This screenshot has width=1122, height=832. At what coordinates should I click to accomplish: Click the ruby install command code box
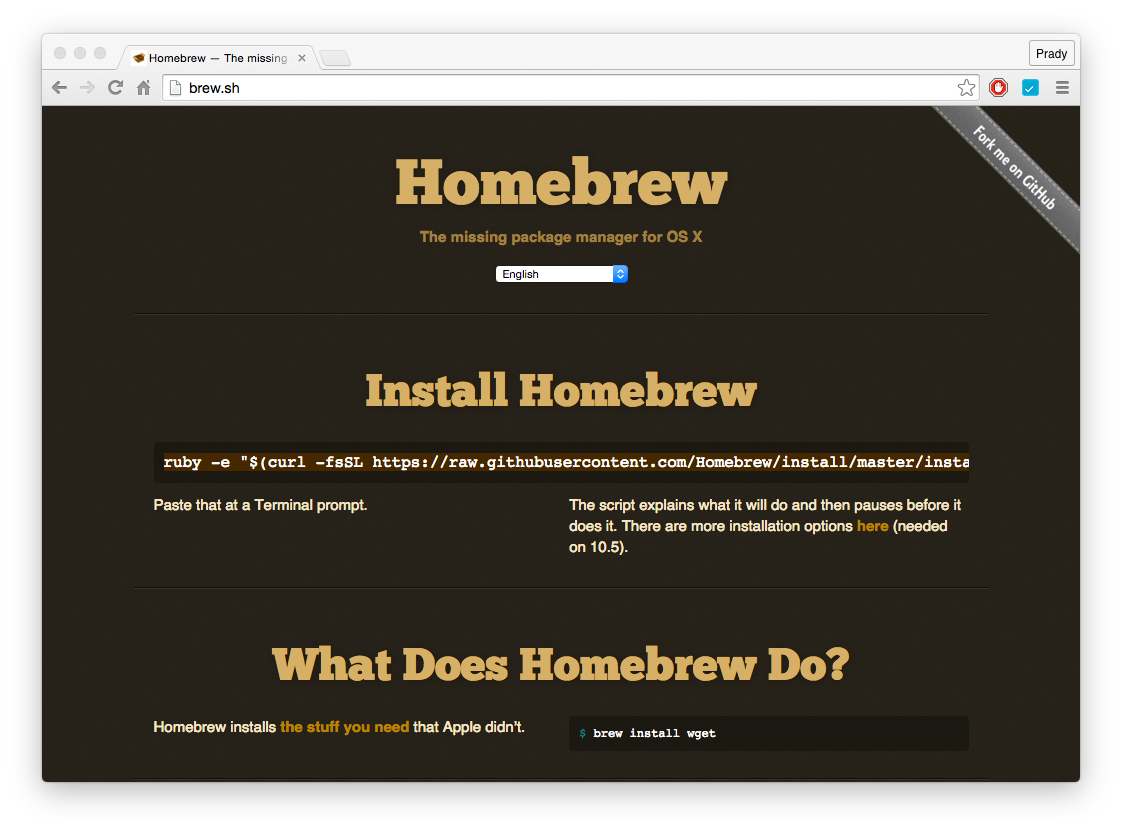click(562, 462)
